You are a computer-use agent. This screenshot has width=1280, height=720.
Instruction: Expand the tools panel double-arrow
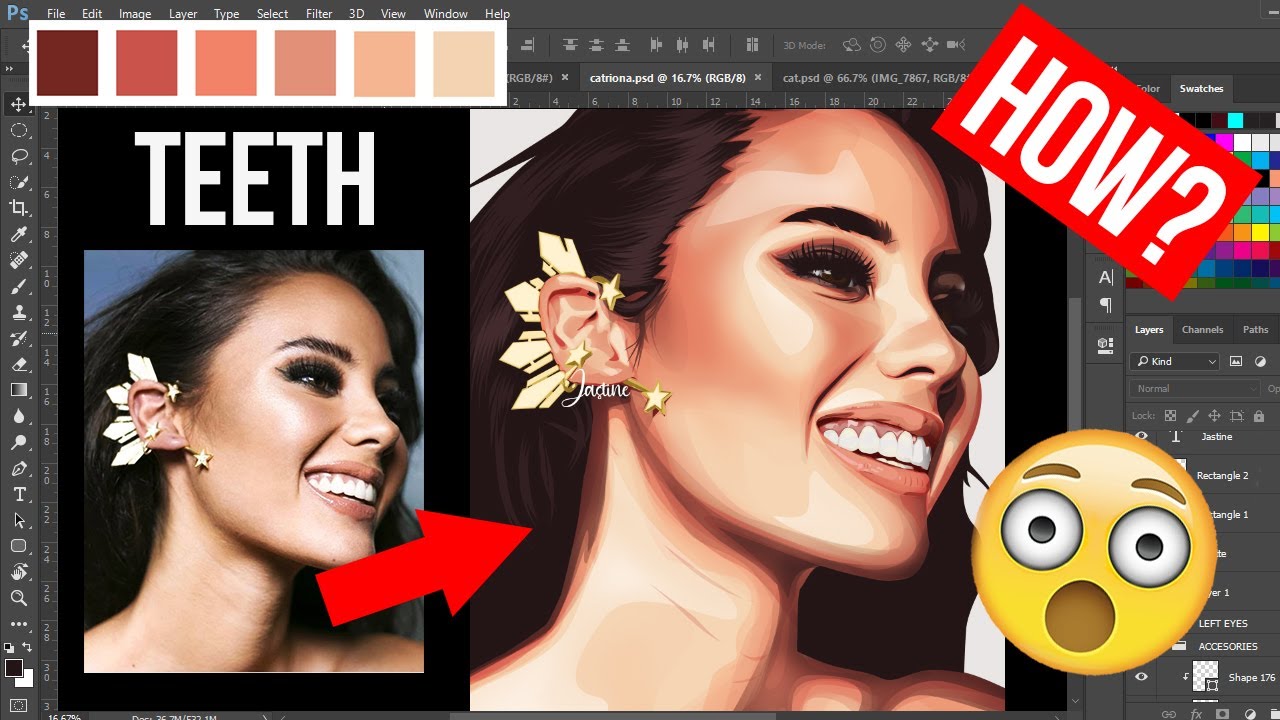point(9,67)
